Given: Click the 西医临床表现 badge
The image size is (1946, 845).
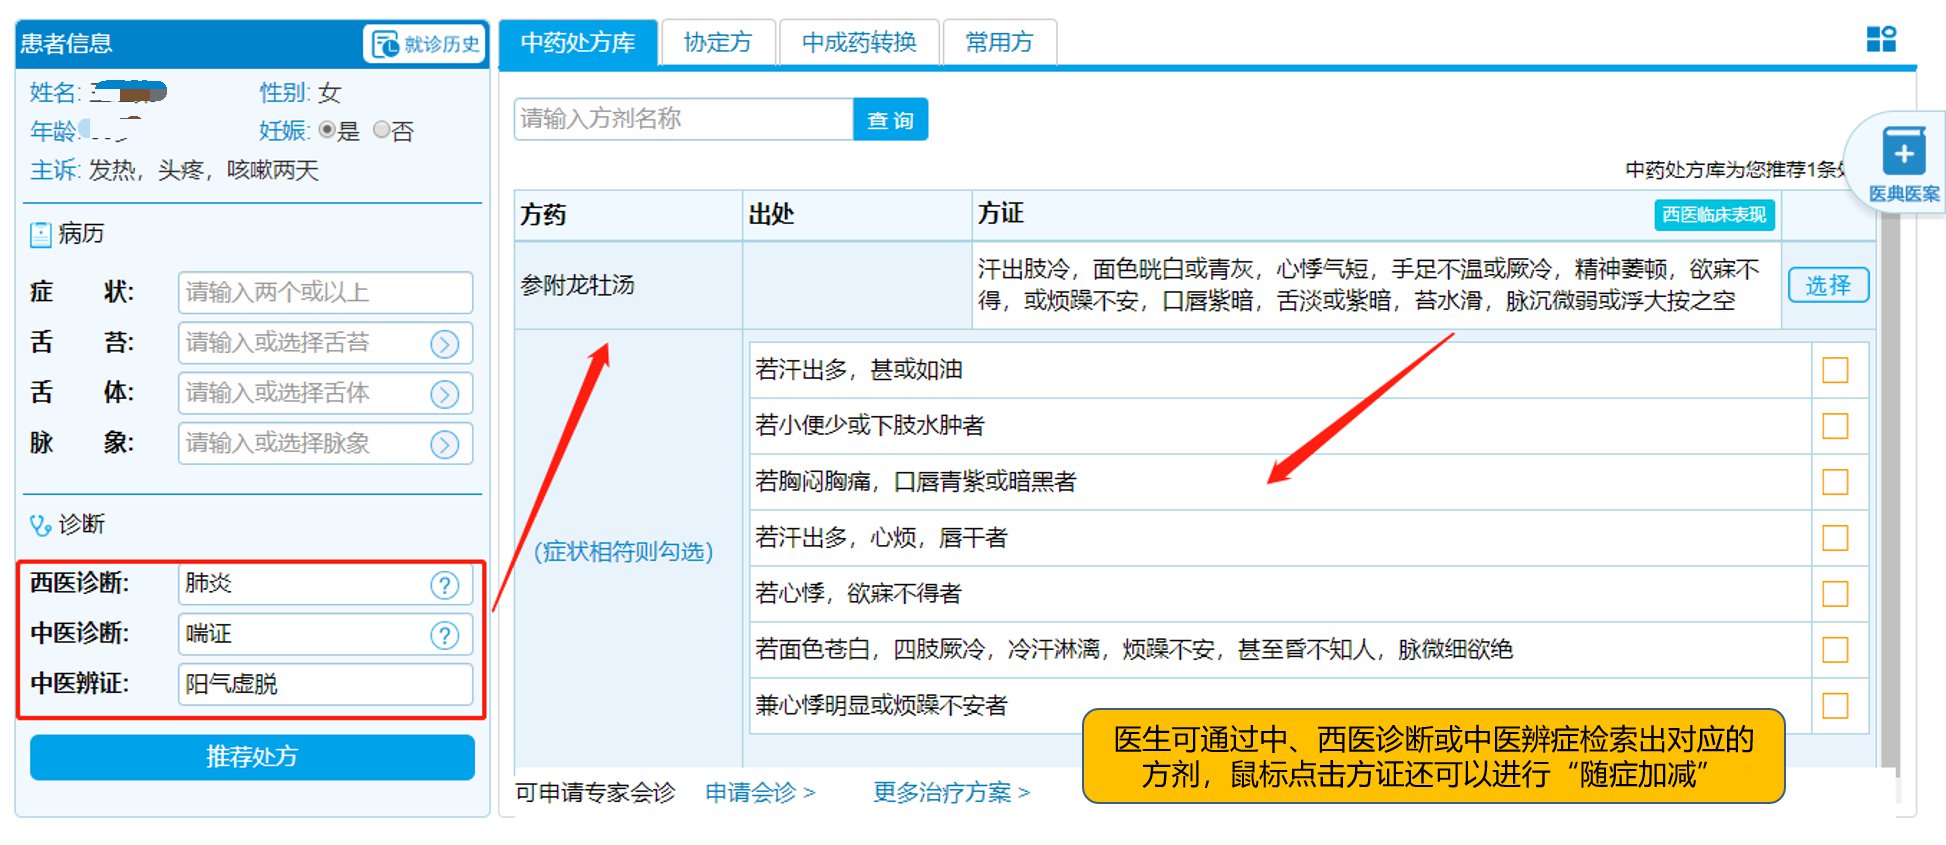Looking at the screenshot, I should (x=1713, y=215).
